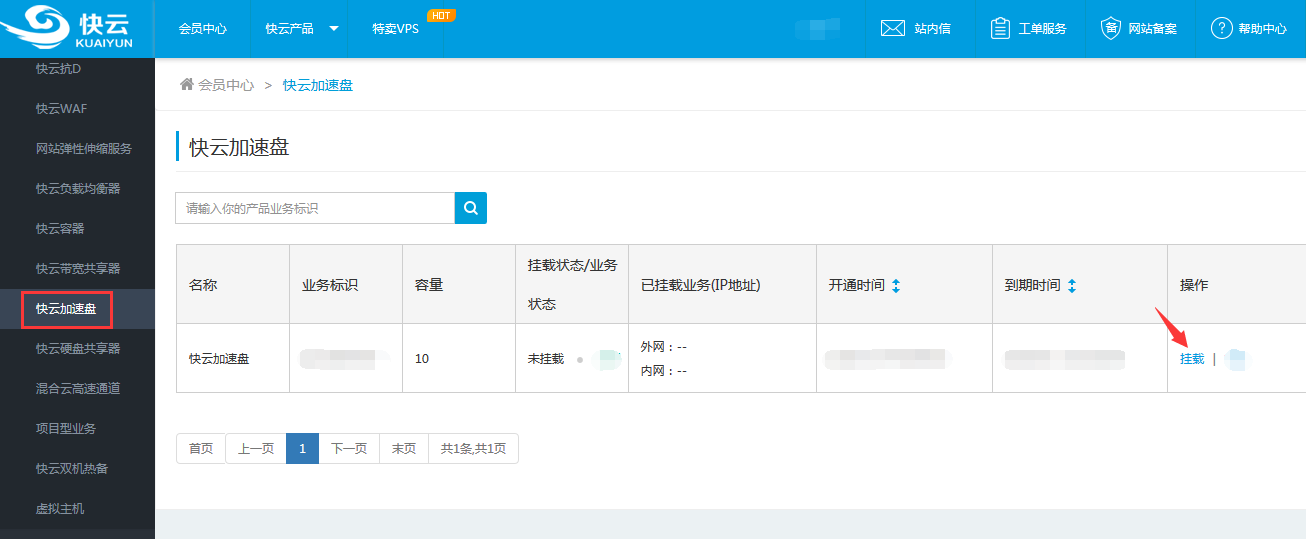Click the 挂载 mount link
1306x539 pixels.
[x=1192, y=358]
